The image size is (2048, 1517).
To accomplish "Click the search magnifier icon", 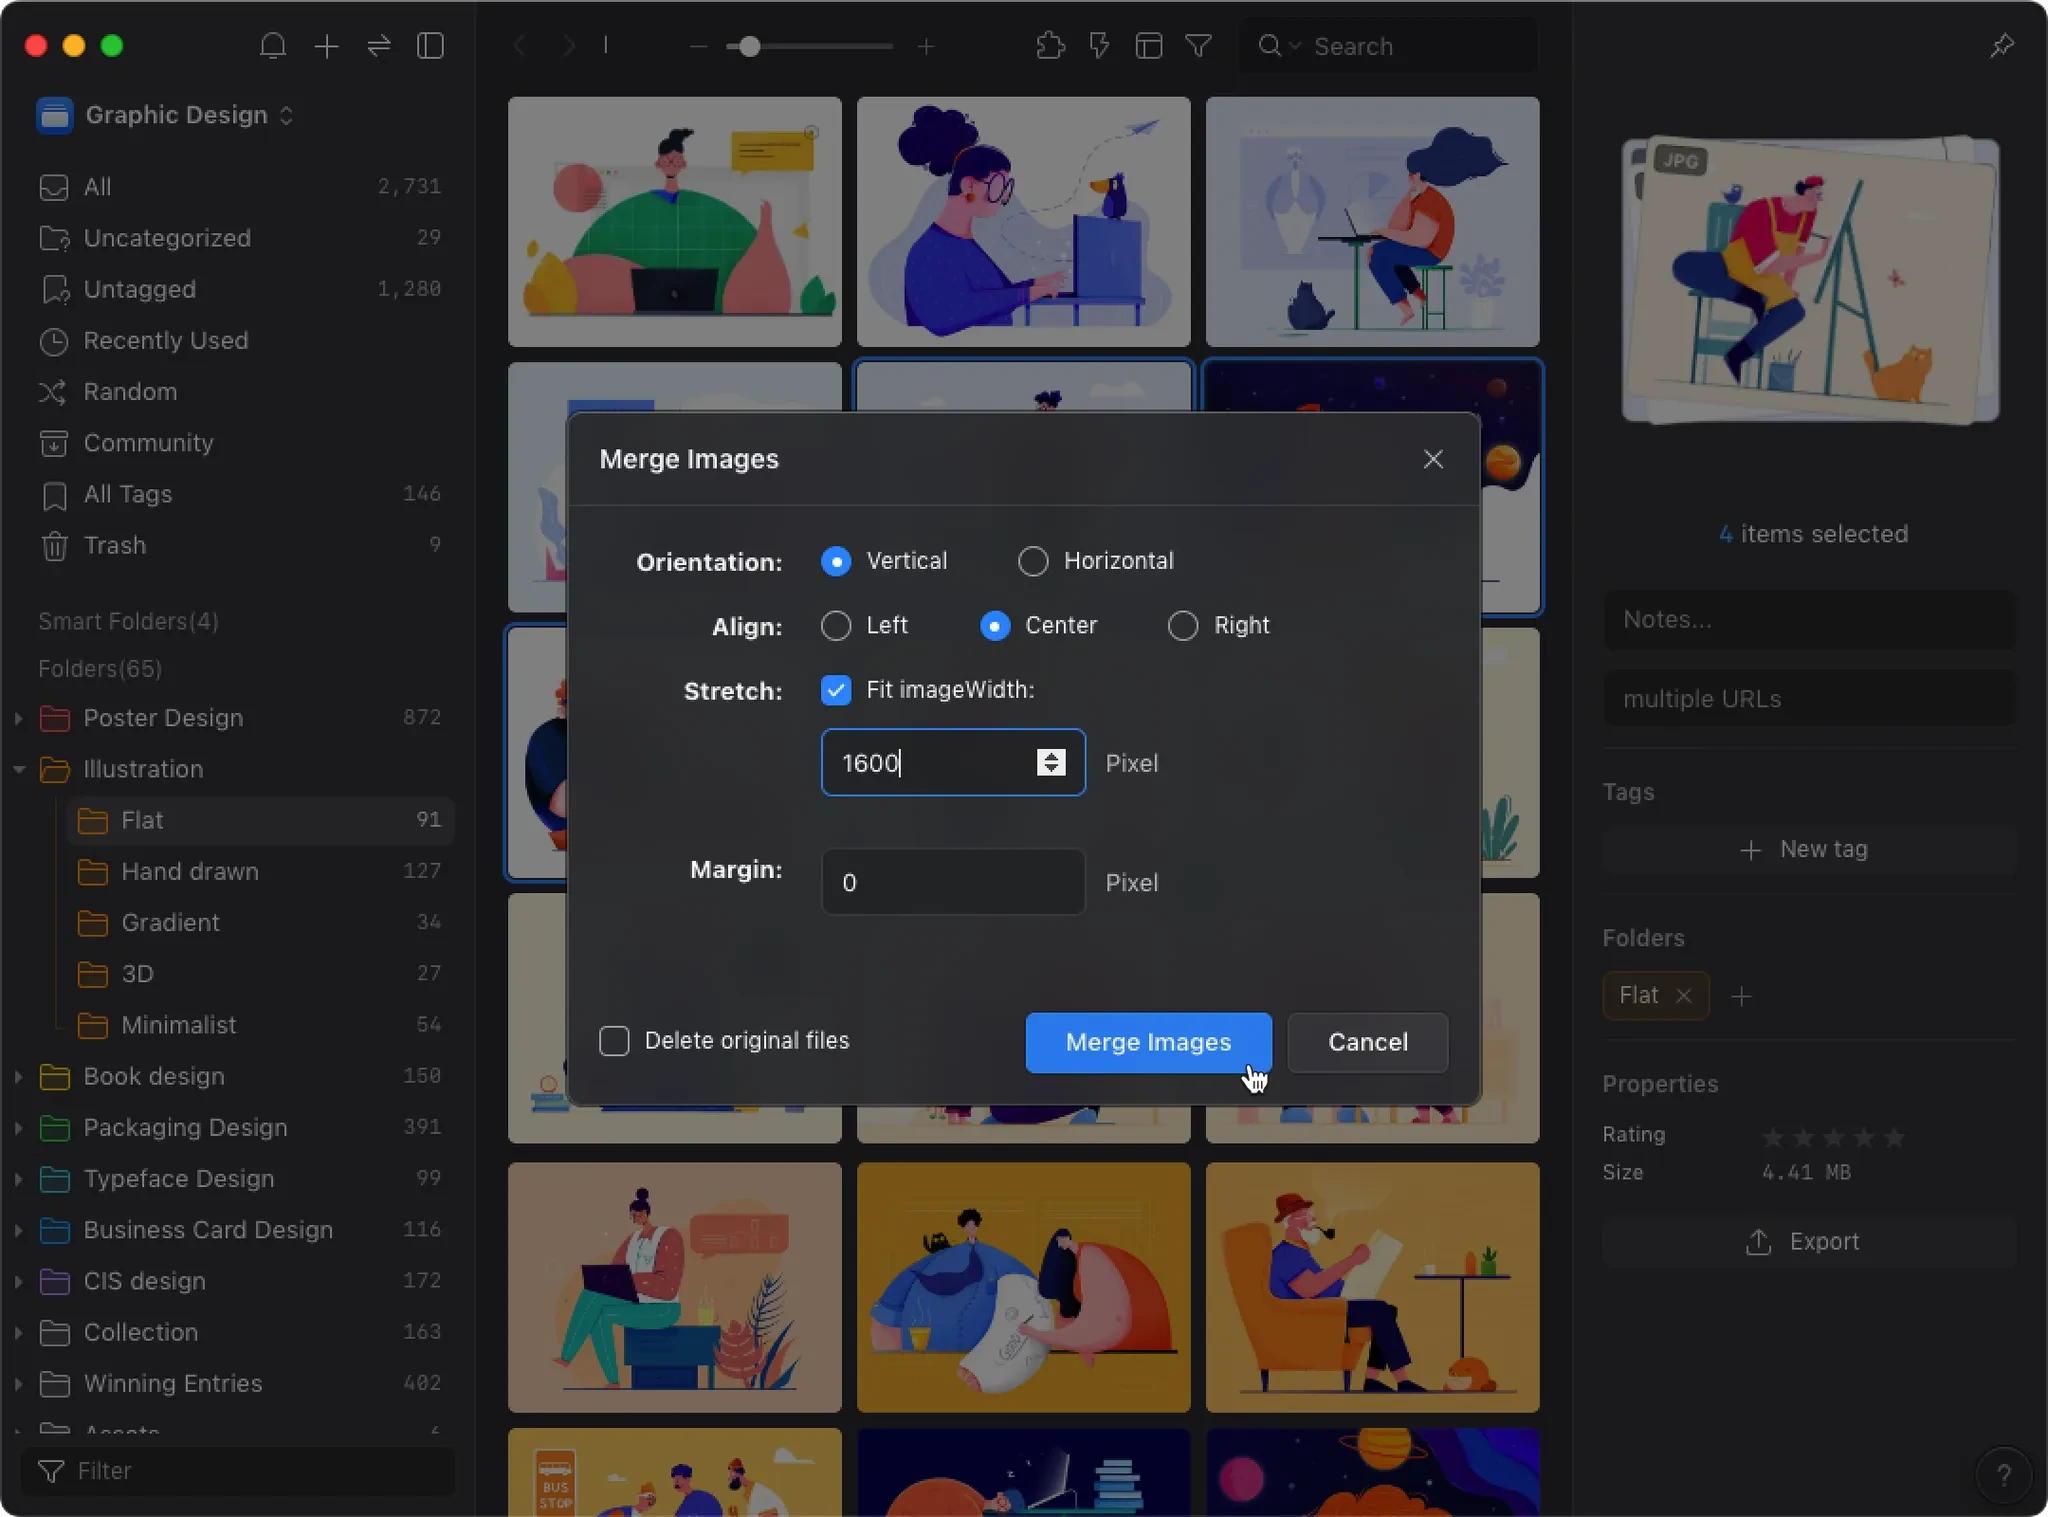I will click(x=1270, y=46).
